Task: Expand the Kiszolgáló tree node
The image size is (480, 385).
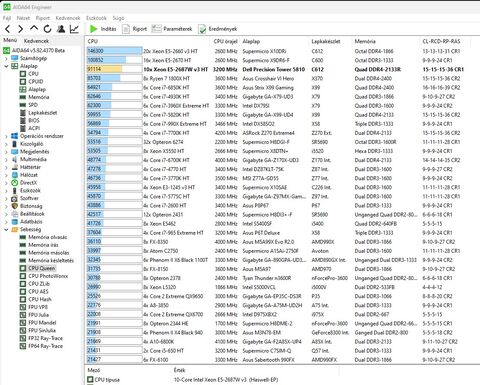Action: point(6,144)
